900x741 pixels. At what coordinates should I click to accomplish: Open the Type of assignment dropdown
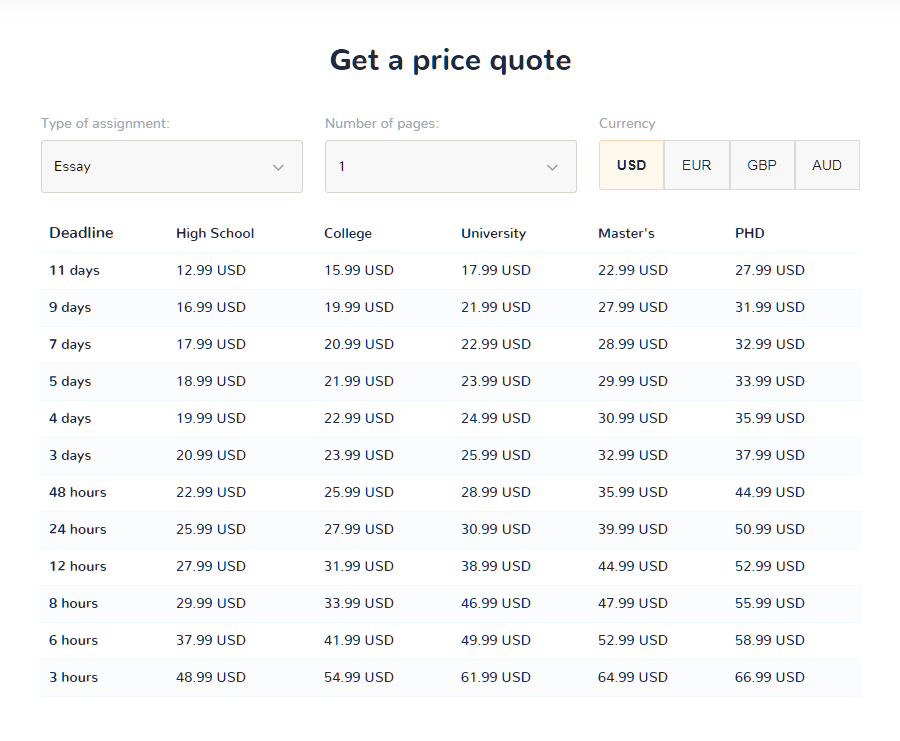click(172, 166)
